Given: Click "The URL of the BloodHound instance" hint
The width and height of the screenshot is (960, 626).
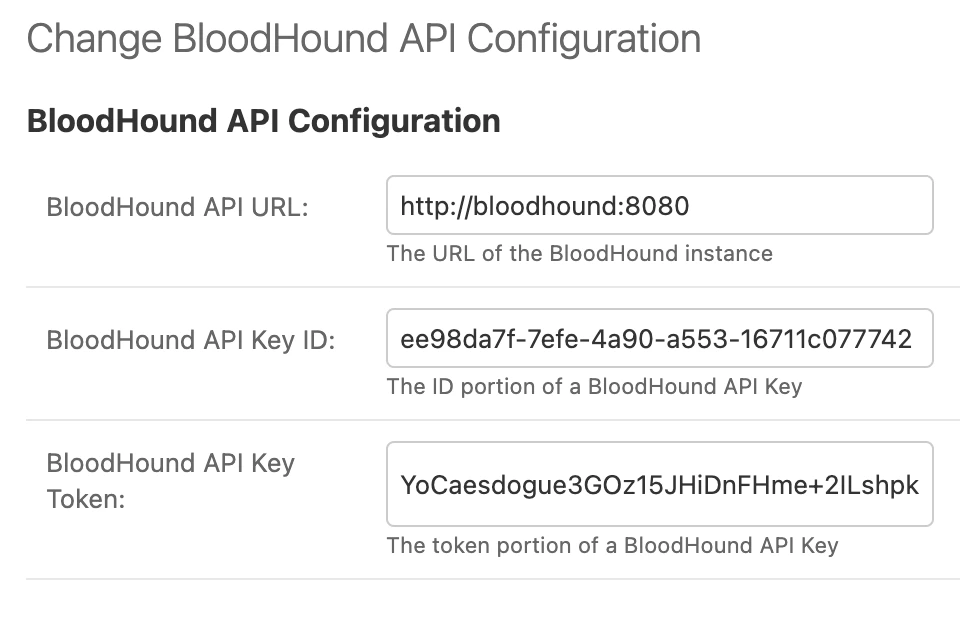Looking at the screenshot, I should (579, 253).
